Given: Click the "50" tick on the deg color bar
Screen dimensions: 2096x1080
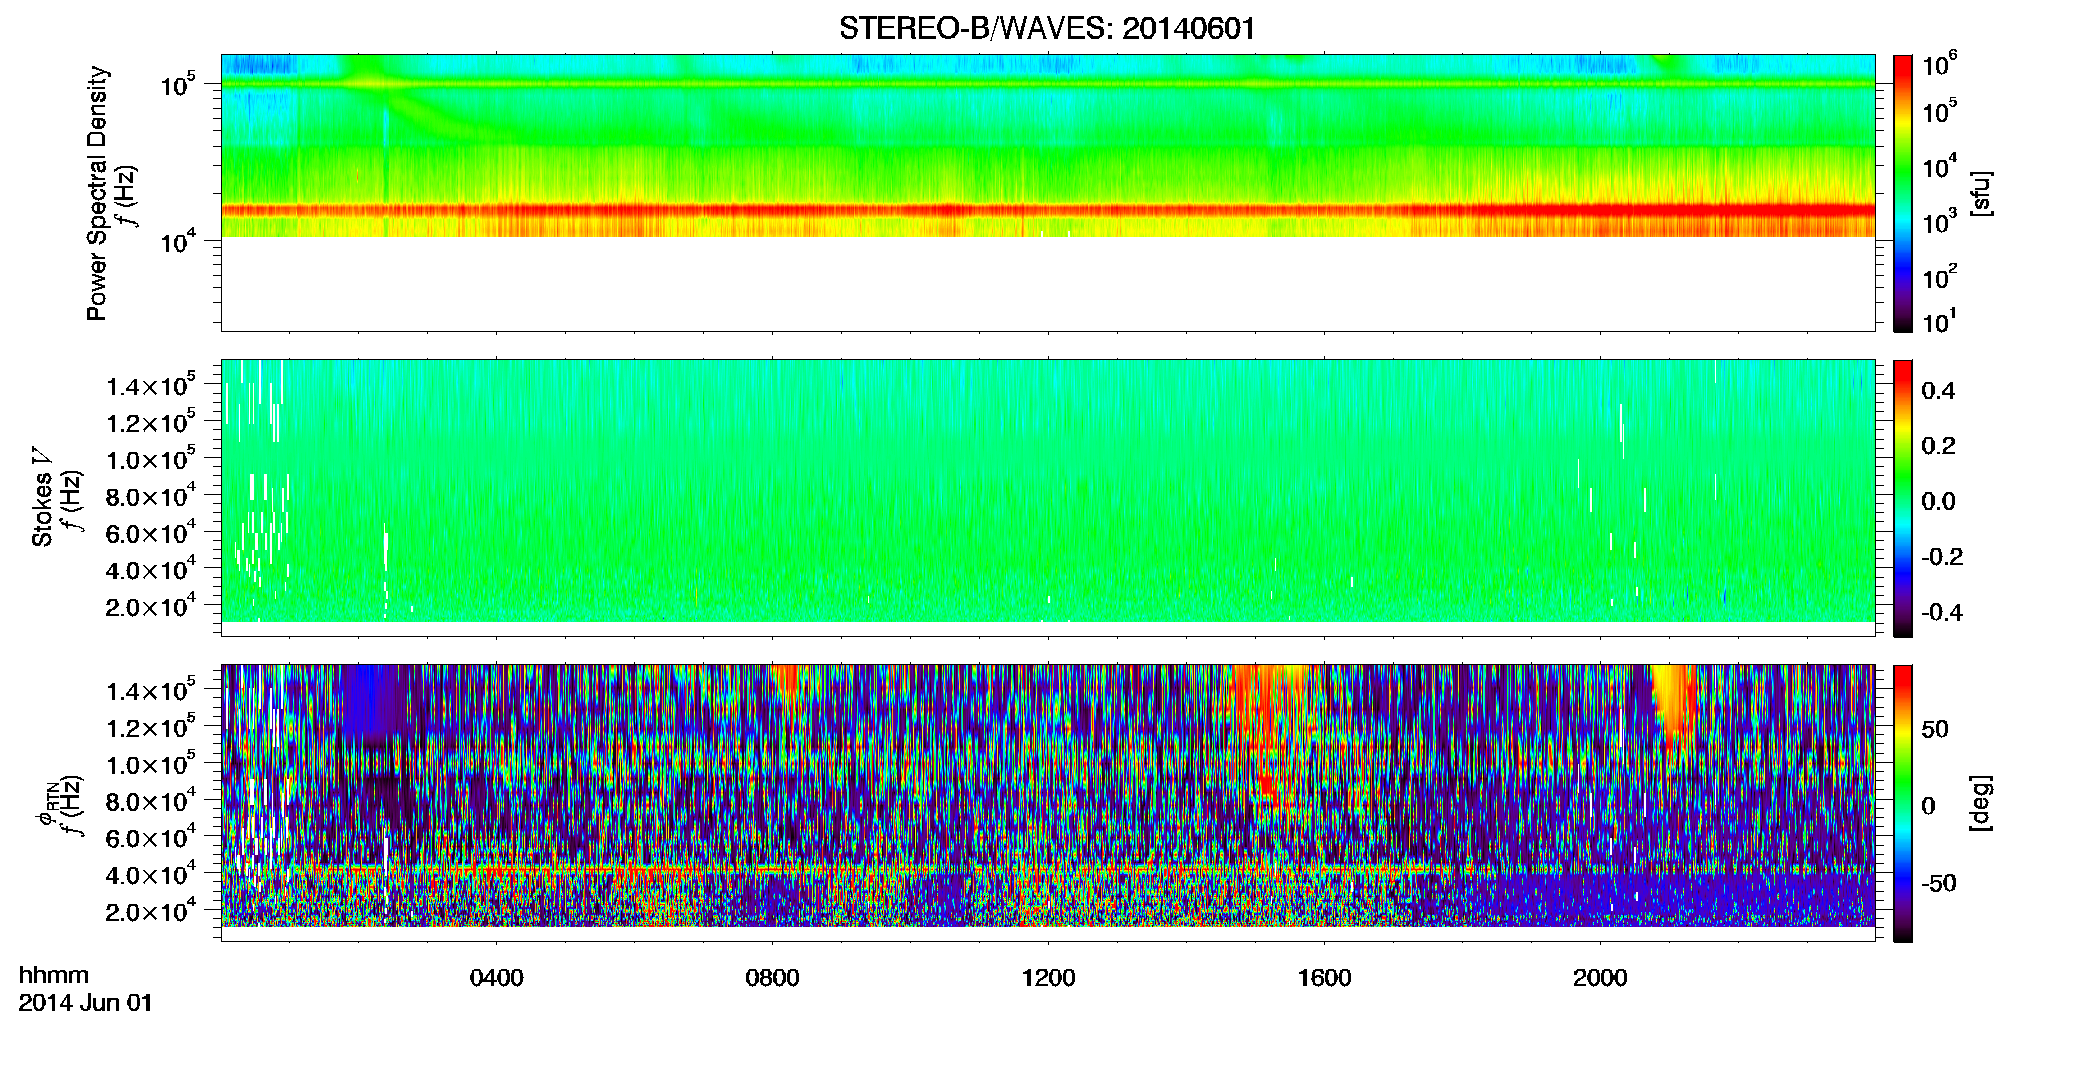Looking at the screenshot, I should pyautogui.click(x=1935, y=729).
